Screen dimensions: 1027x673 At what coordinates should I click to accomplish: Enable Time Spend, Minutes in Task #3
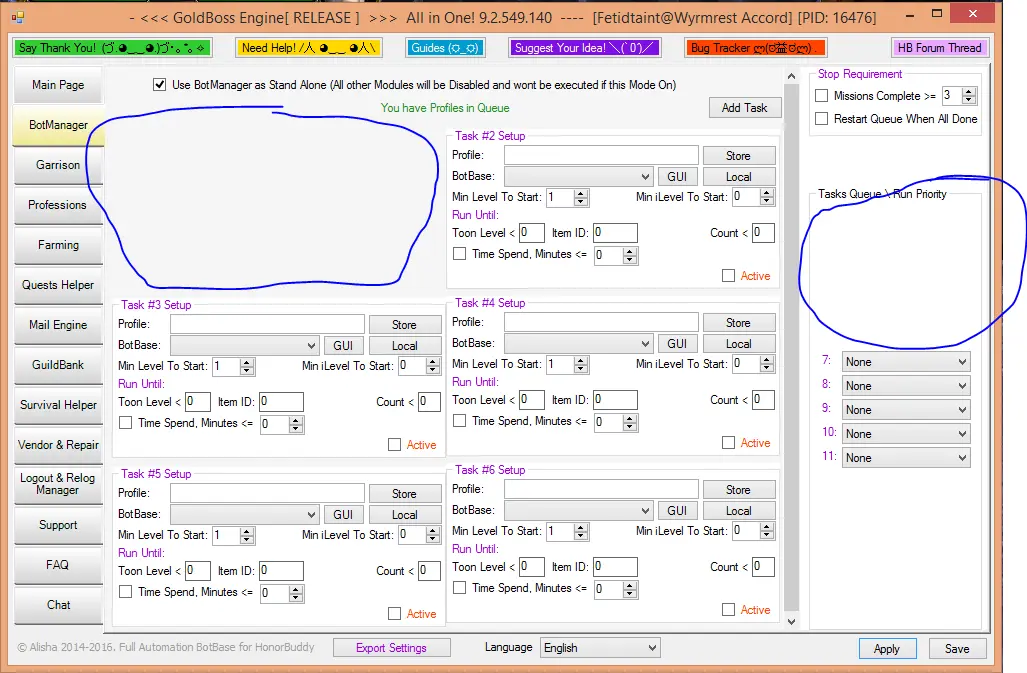coord(126,422)
